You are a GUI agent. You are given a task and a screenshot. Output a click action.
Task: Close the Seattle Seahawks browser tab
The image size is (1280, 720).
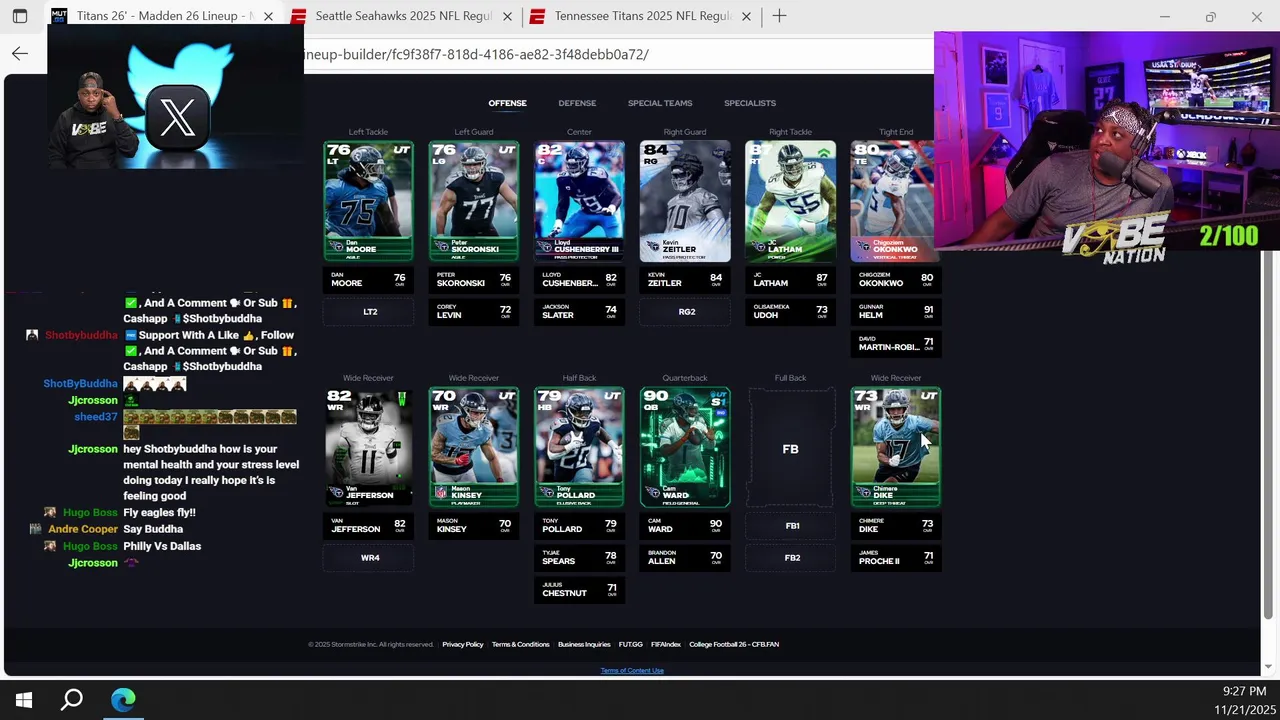(x=507, y=16)
